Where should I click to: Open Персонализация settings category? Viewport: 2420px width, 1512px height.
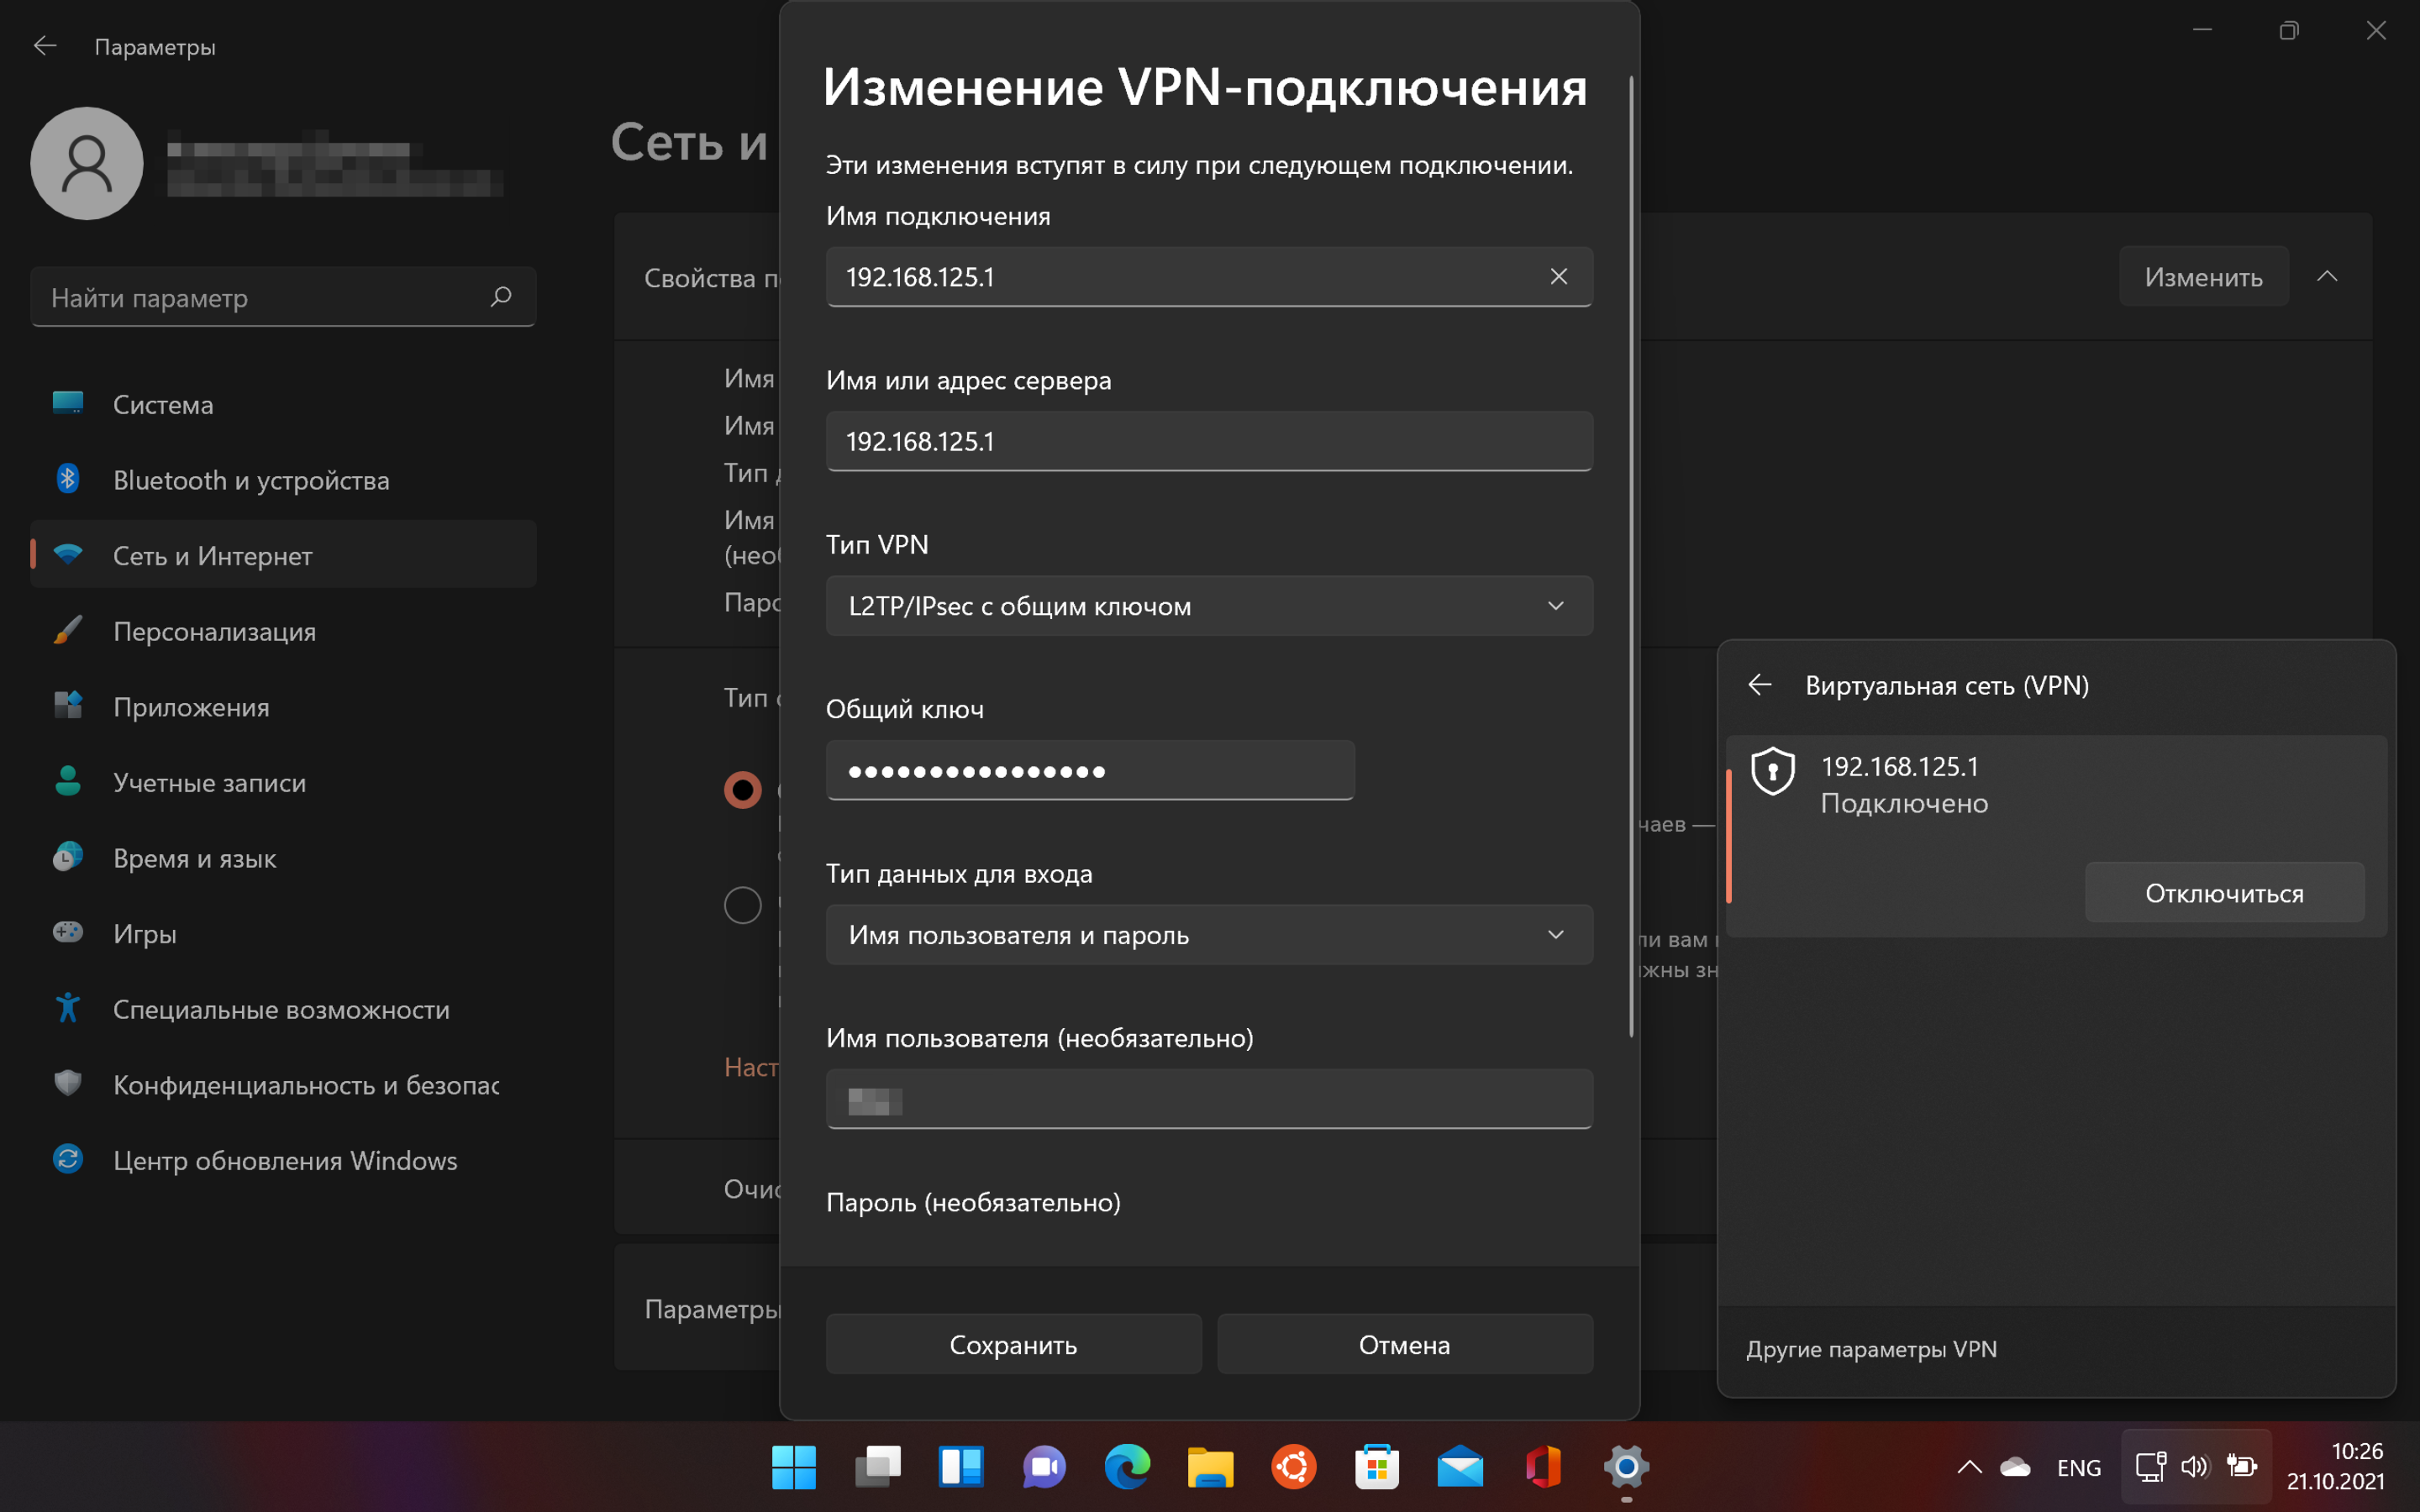click(x=283, y=631)
